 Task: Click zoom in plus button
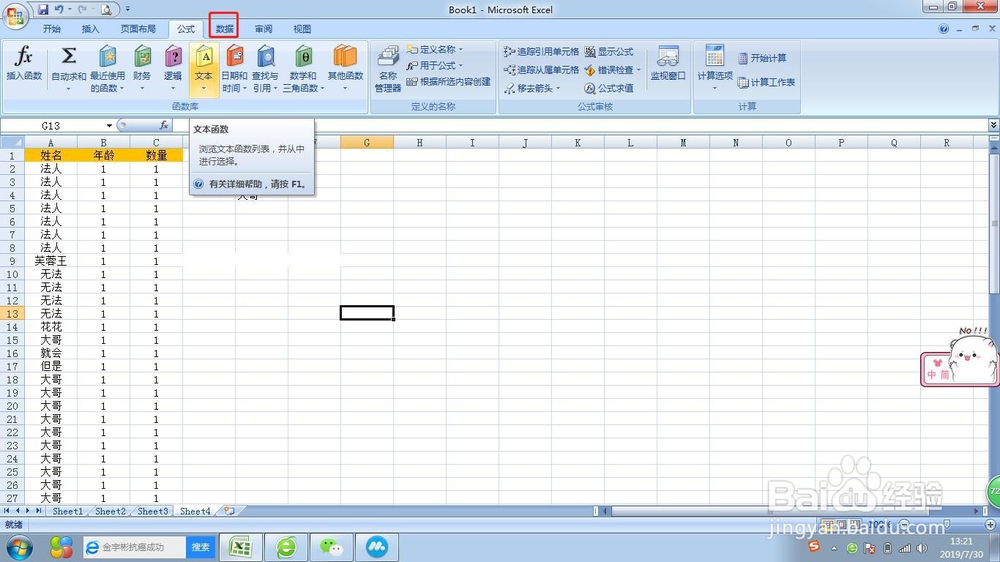click(x=990, y=524)
